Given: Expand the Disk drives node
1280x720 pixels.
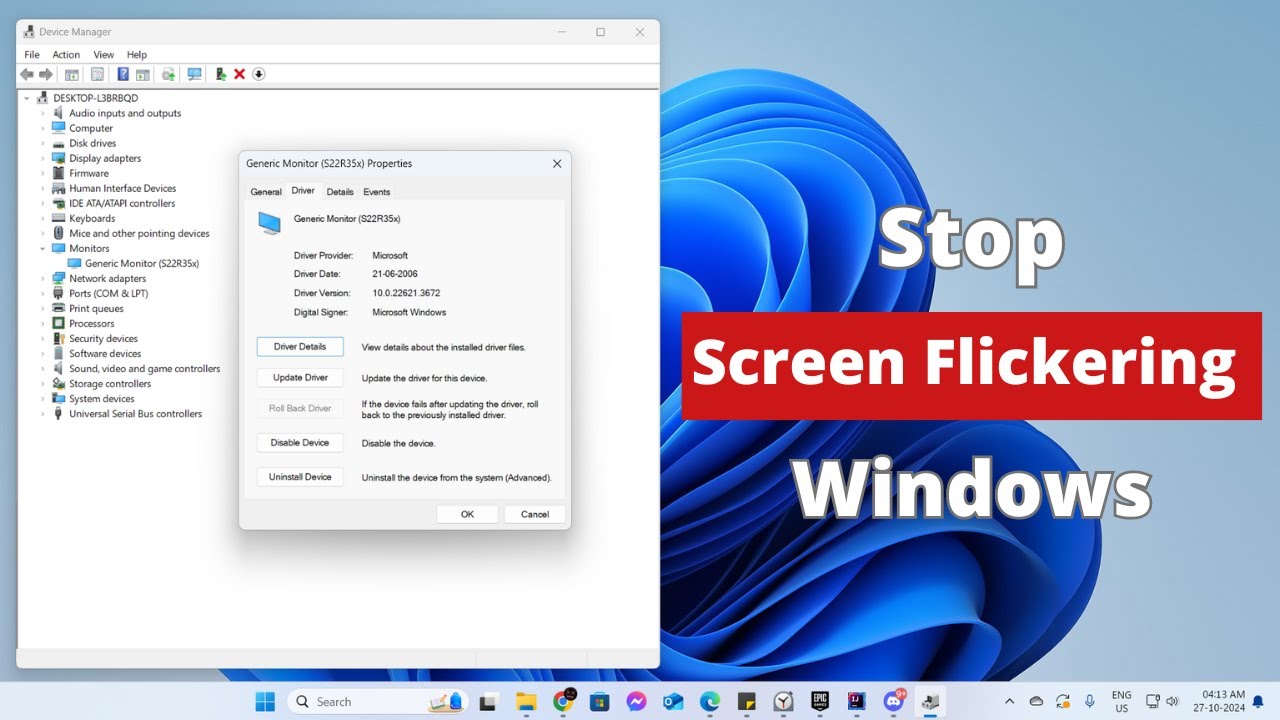Looking at the screenshot, I should [43, 143].
